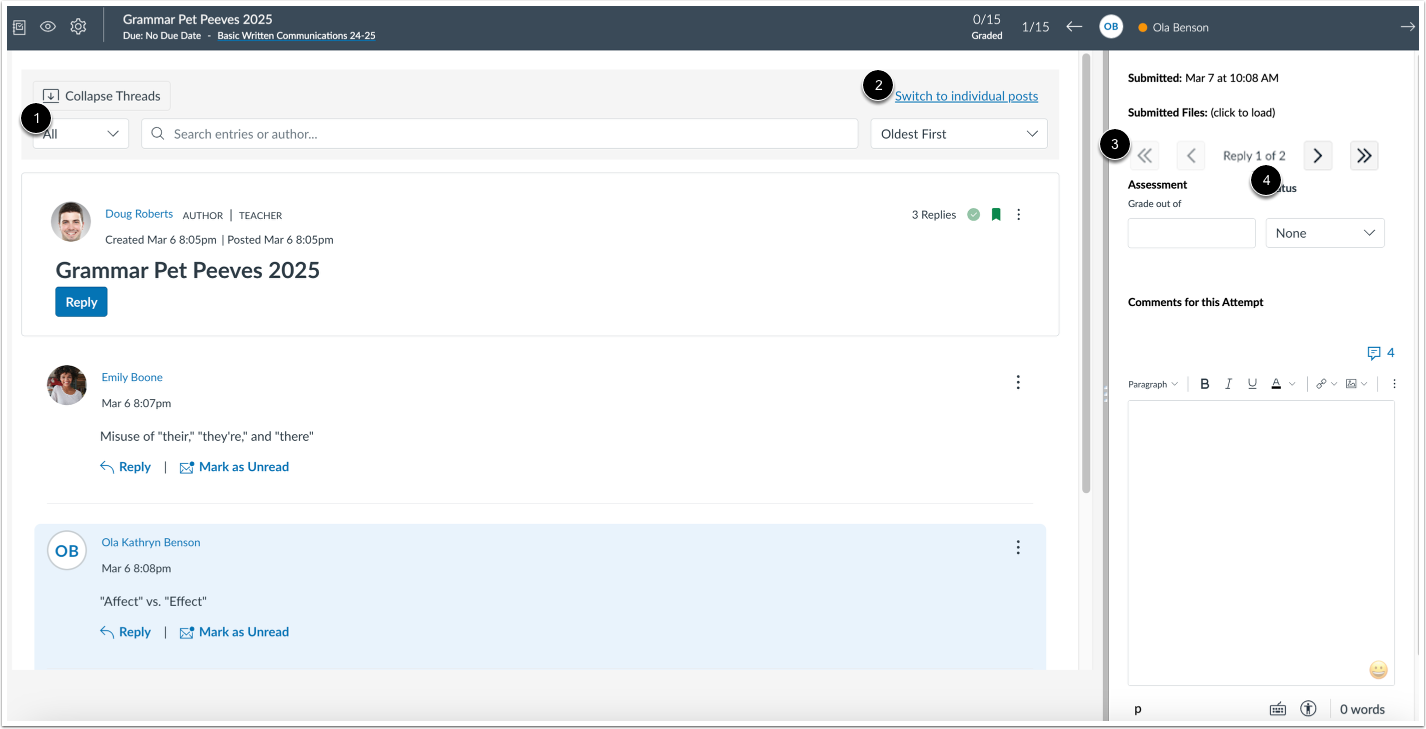Click Submitted Files click to load text
This screenshot has height=729, width=1426.
[1201, 113]
